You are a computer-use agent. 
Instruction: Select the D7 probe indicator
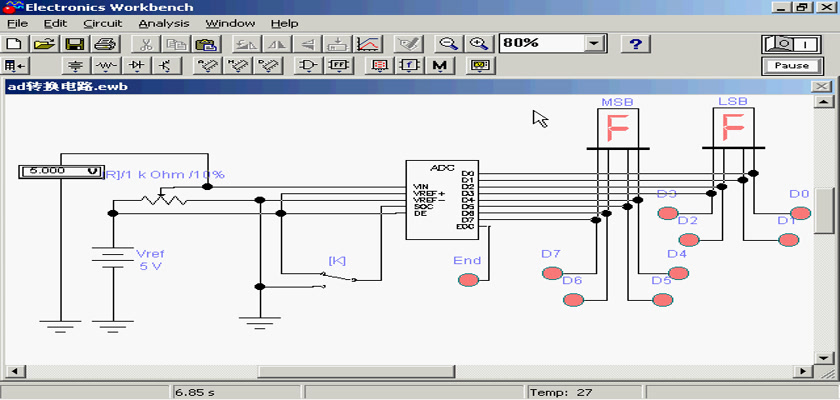click(552, 273)
